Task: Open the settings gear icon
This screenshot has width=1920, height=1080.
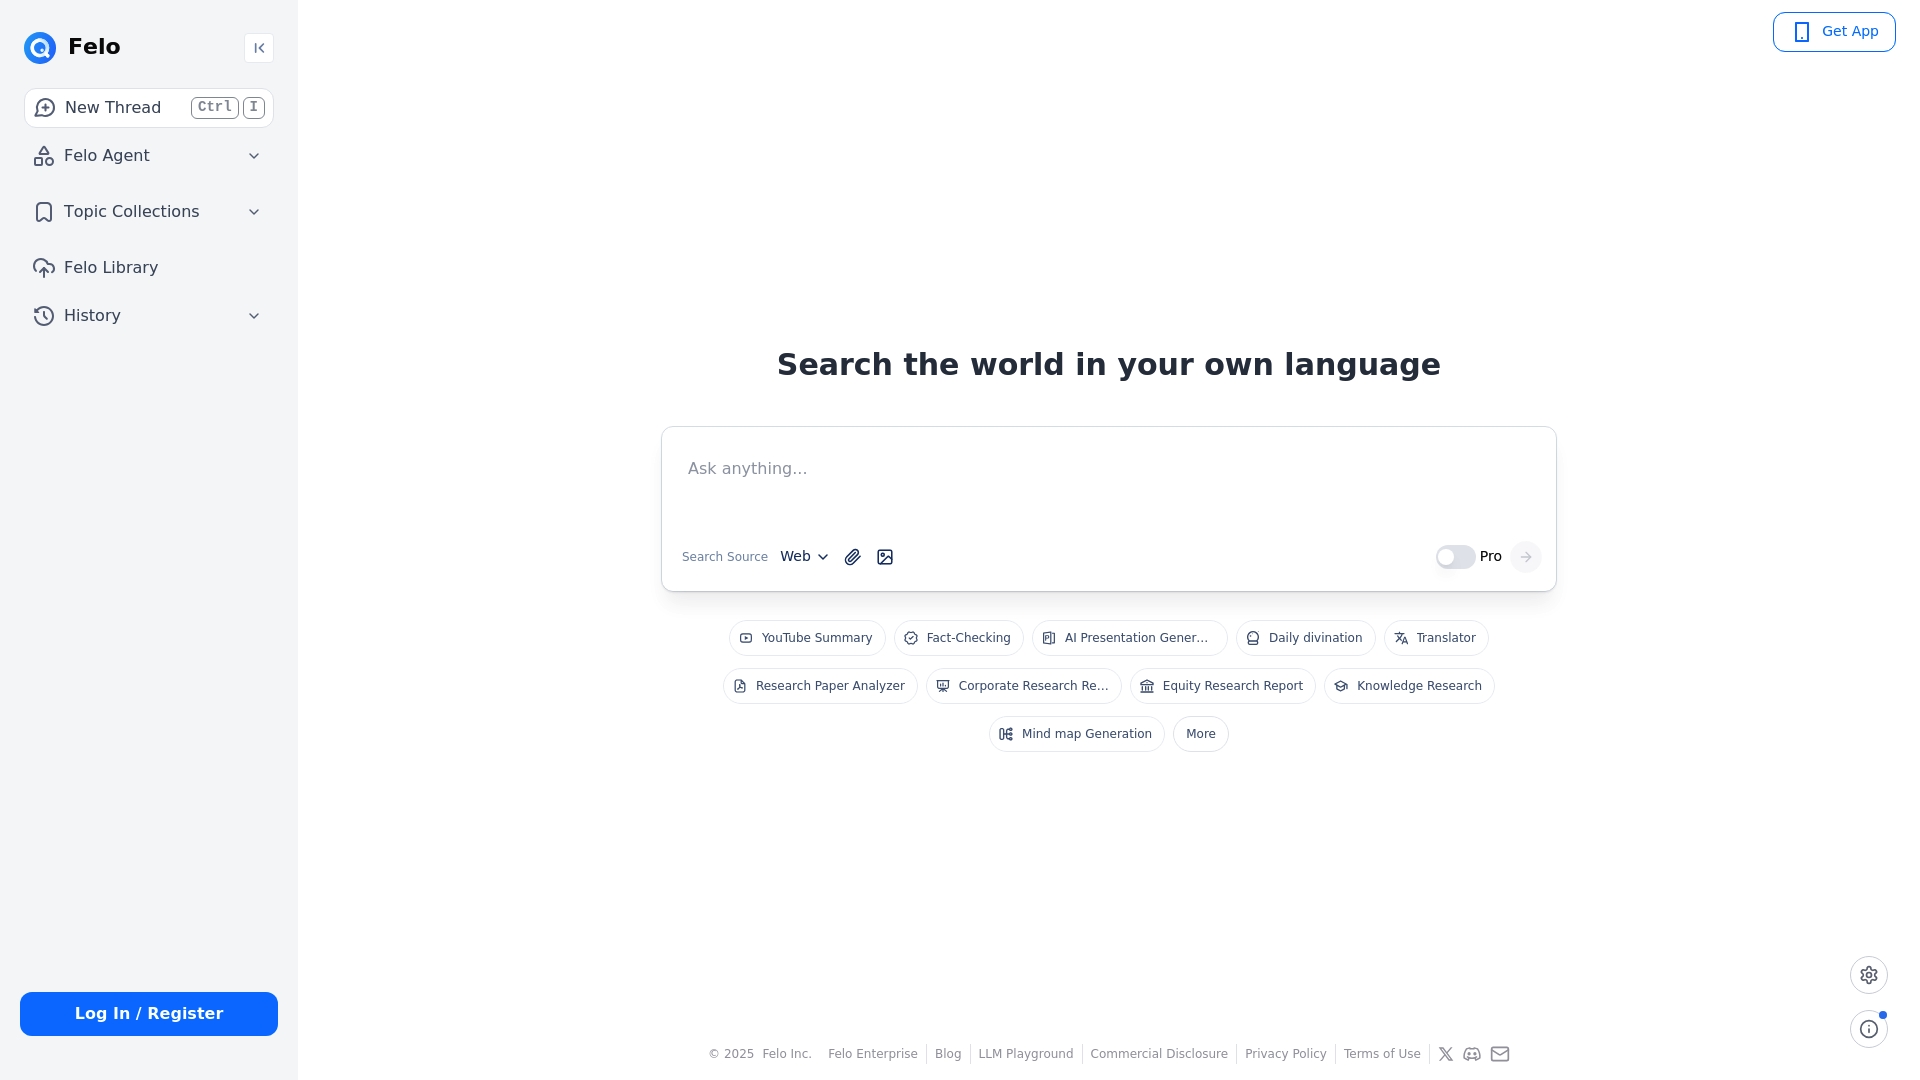Action: (x=1869, y=975)
